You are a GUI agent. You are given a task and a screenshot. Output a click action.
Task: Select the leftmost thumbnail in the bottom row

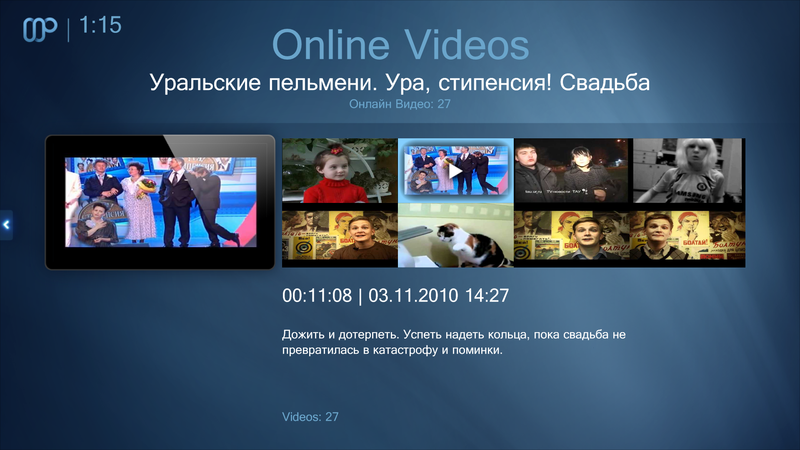click(x=339, y=238)
